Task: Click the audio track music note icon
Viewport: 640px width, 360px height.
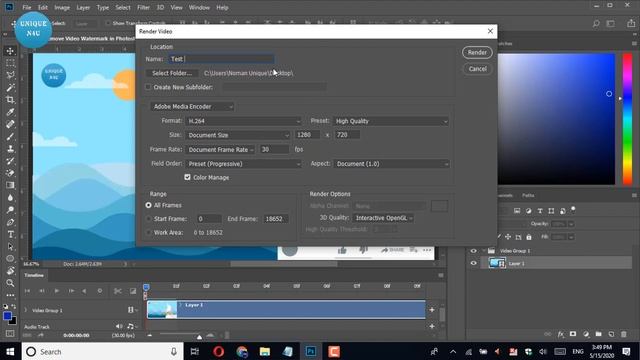Action: pos(130,326)
